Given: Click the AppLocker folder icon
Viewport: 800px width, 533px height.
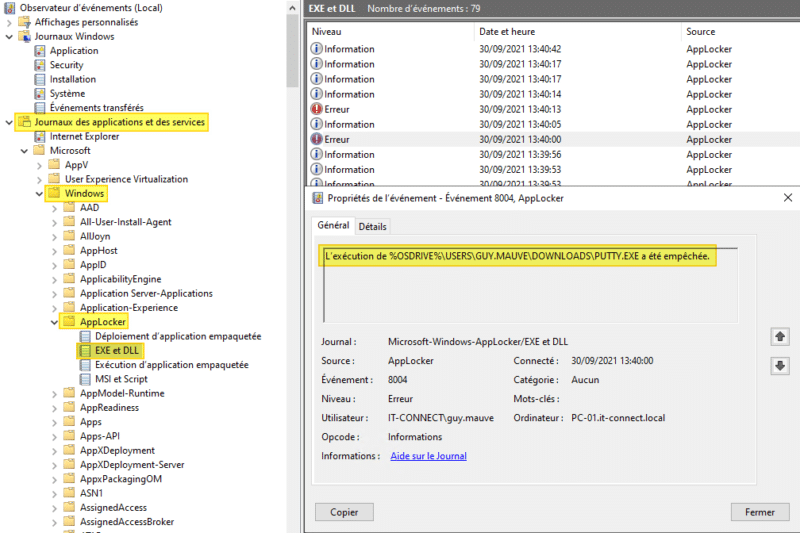Looking at the screenshot, I should coord(69,321).
